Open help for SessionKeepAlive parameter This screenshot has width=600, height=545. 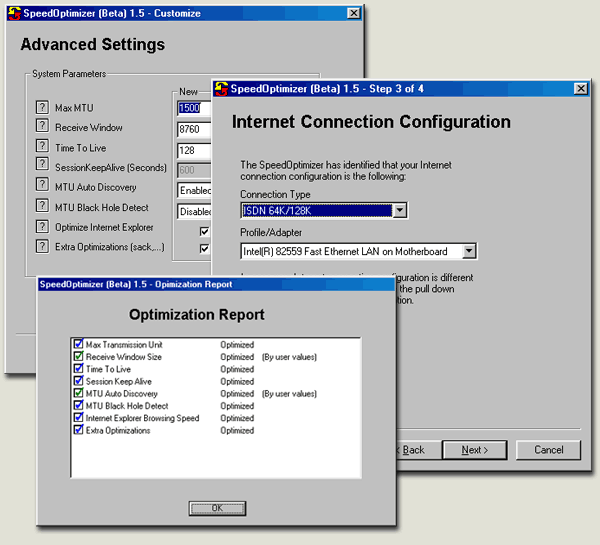[x=42, y=164]
